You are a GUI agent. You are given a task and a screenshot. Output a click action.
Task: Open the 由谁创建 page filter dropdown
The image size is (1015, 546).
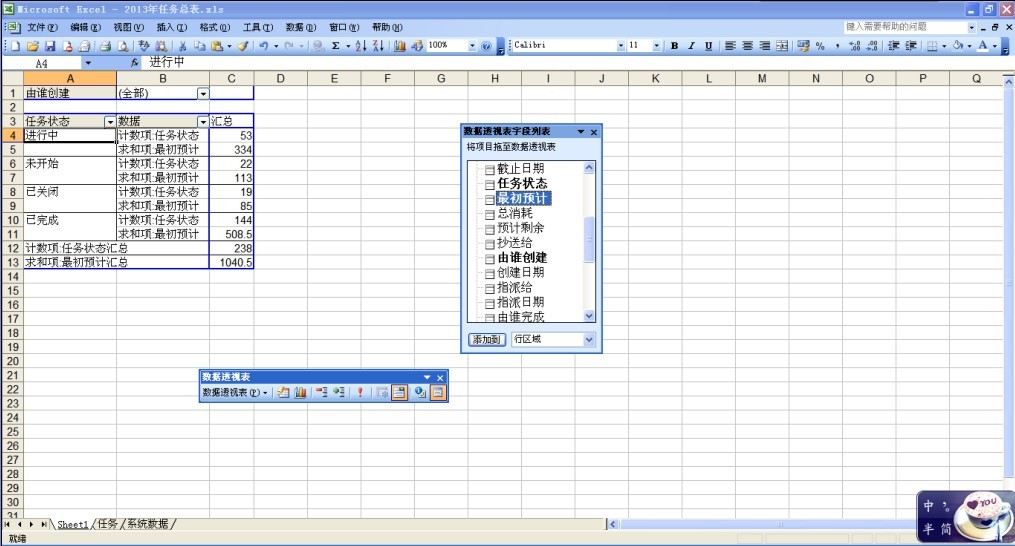pyautogui.click(x=203, y=93)
